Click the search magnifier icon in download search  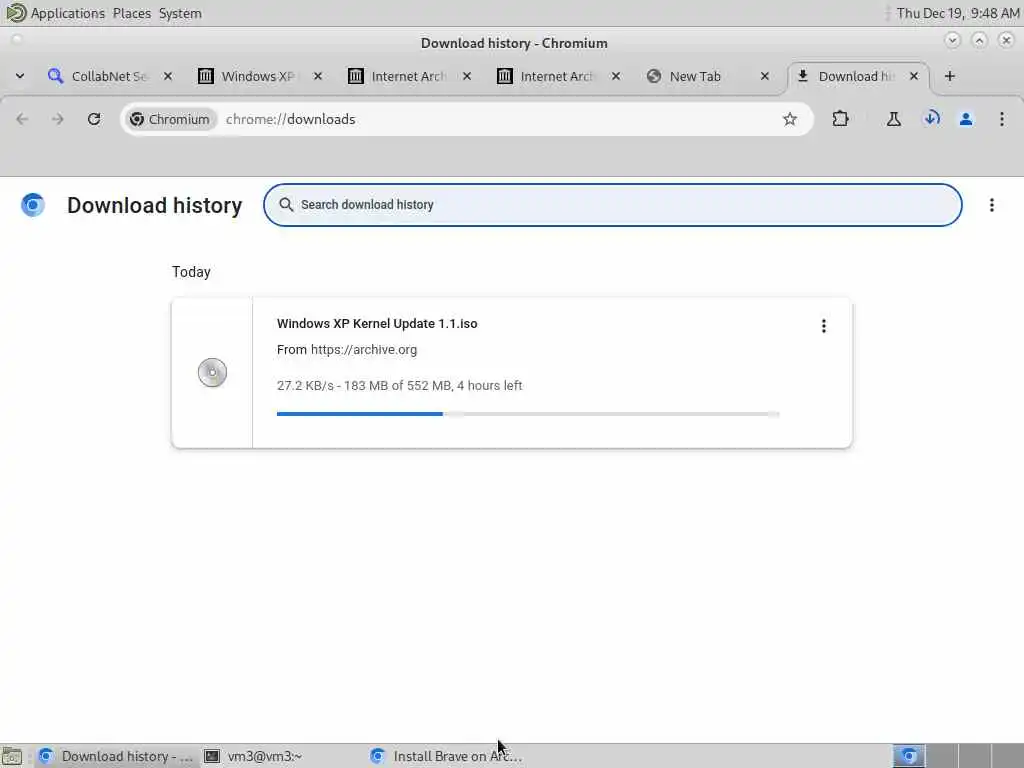pyautogui.click(x=286, y=204)
